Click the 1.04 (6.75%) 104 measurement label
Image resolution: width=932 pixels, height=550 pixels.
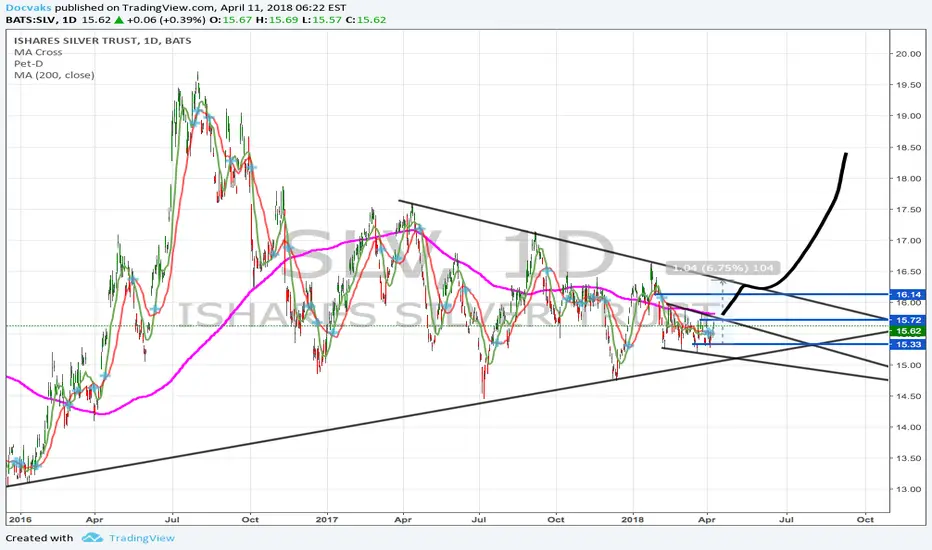[723, 268]
